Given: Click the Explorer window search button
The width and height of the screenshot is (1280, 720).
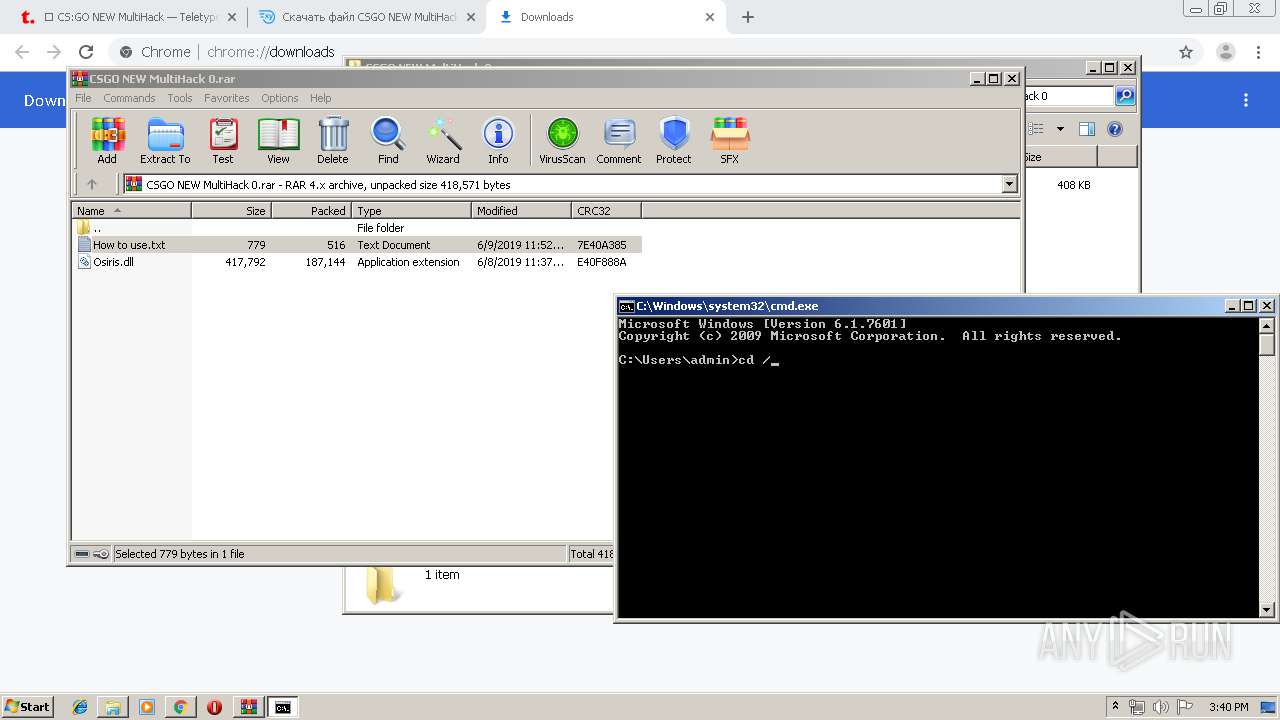Looking at the screenshot, I should pyautogui.click(x=1125, y=96).
